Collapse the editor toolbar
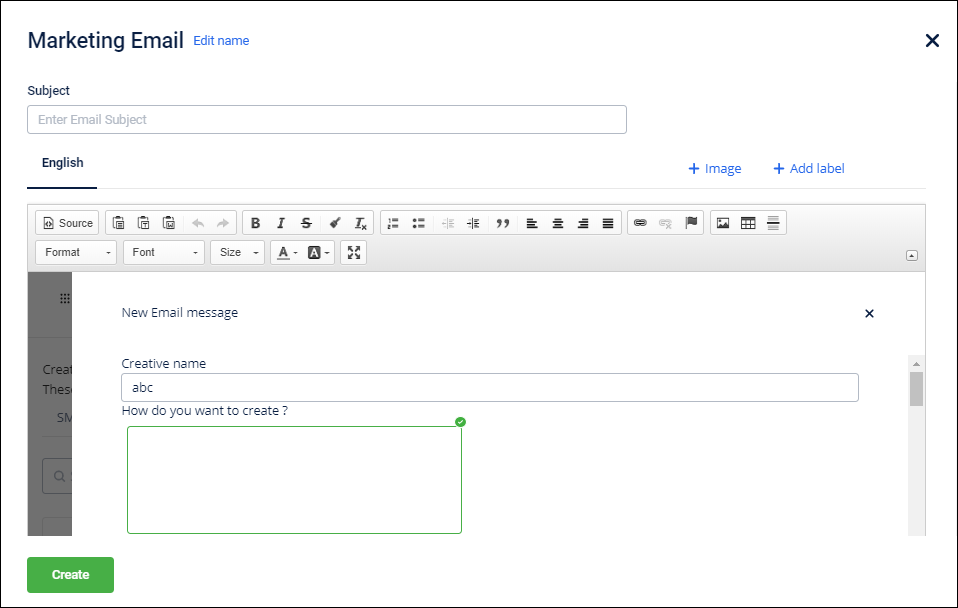The height and width of the screenshot is (608, 958). point(912,255)
